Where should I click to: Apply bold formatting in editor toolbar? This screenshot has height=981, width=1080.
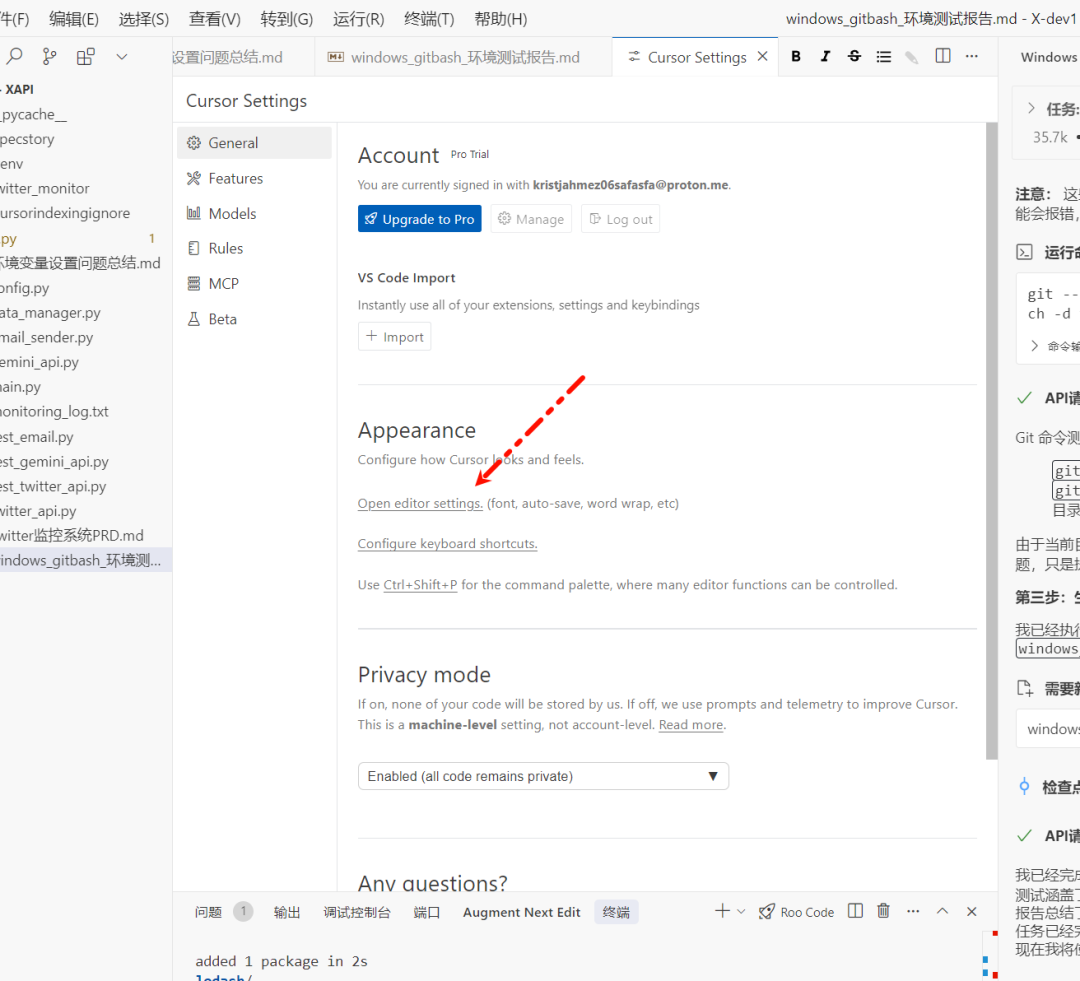click(796, 56)
